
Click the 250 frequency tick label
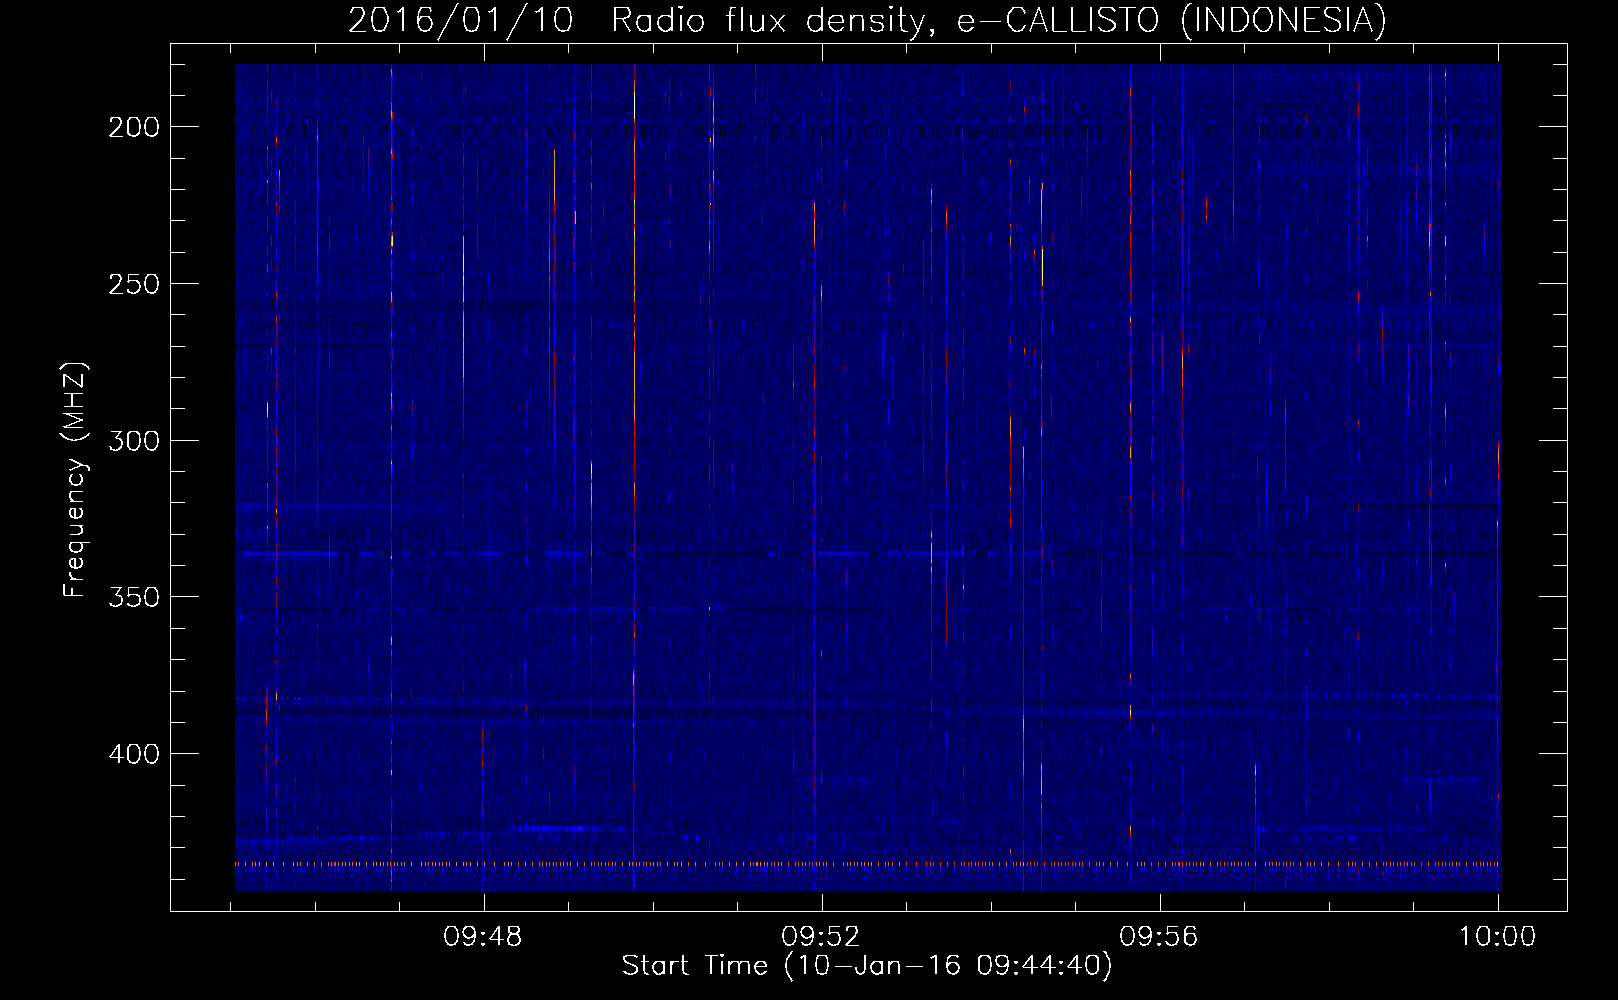(x=134, y=284)
